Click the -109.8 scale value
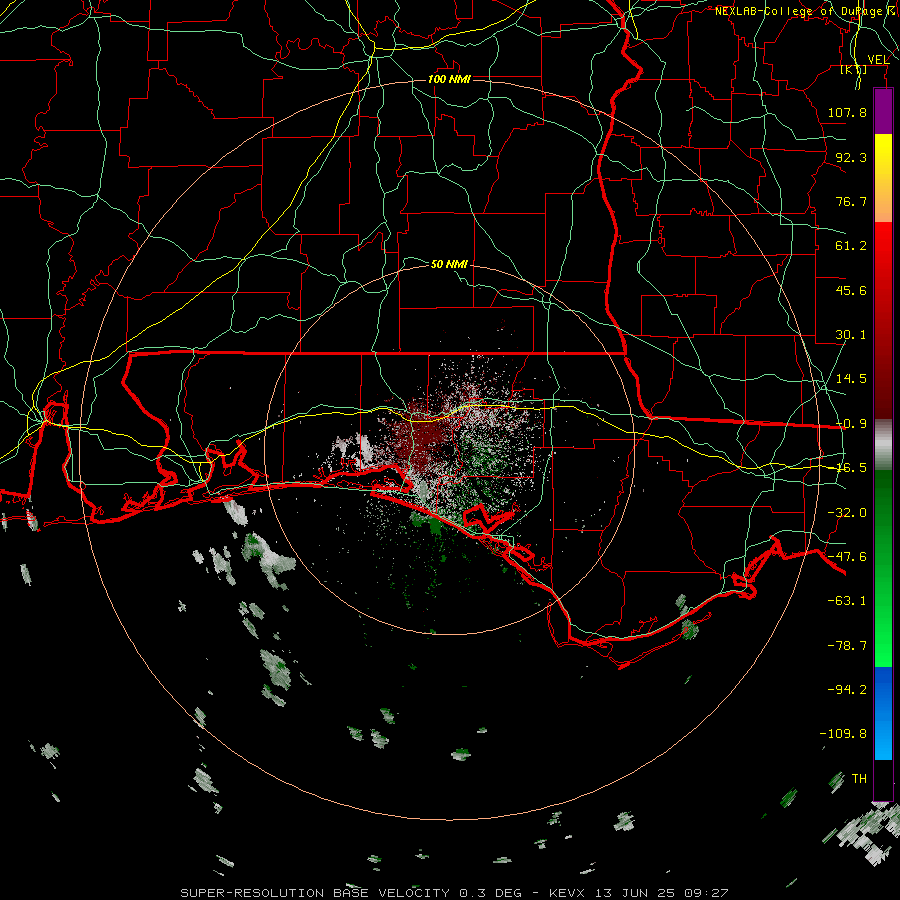The image size is (900, 900). pyautogui.click(x=843, y=734)
